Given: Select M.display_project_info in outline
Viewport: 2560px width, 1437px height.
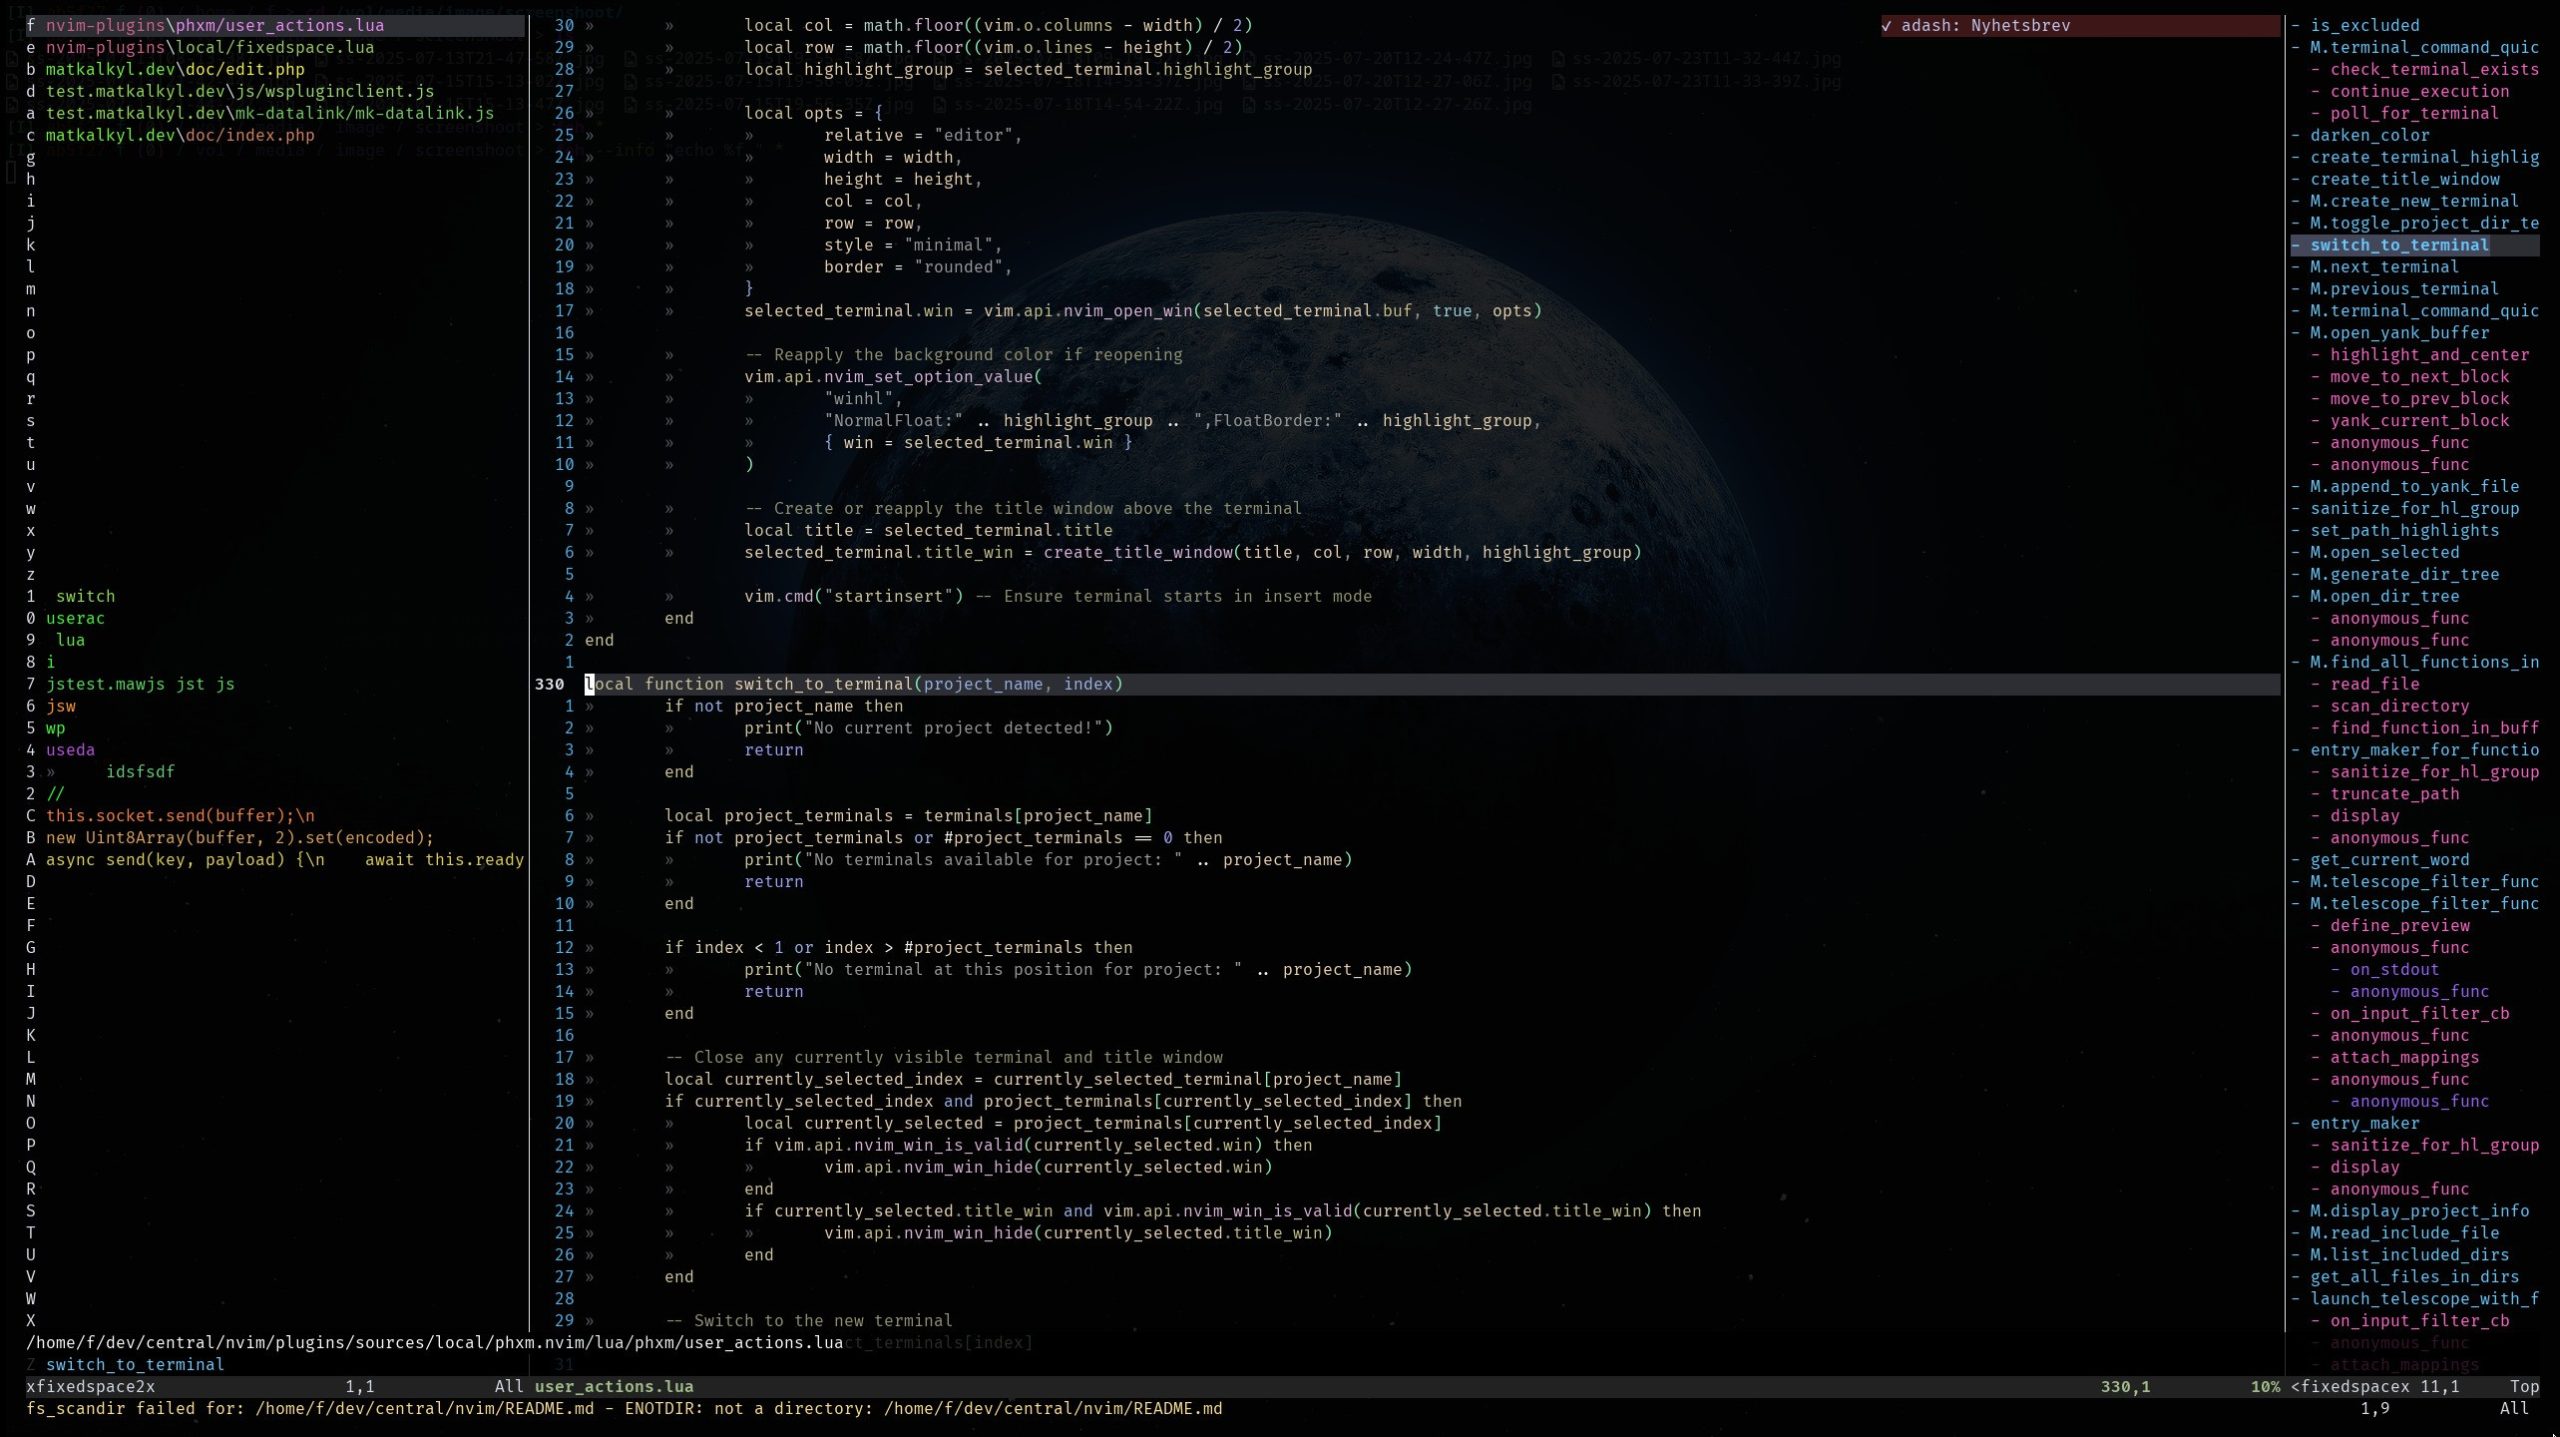Looking at the screenshot, I should tap(2419, 1212).
